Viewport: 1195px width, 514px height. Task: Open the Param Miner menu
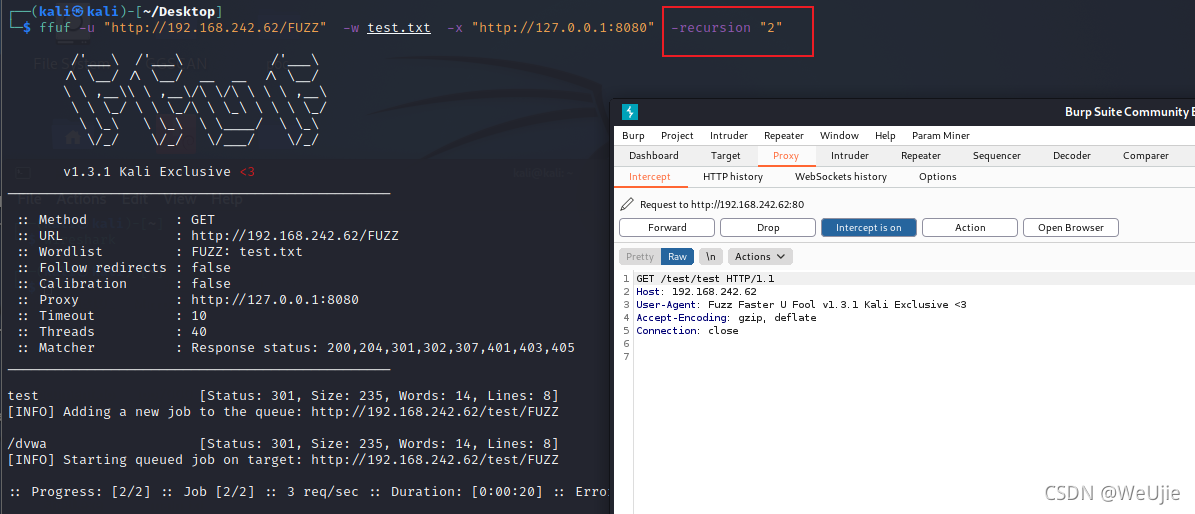[940, 136]
